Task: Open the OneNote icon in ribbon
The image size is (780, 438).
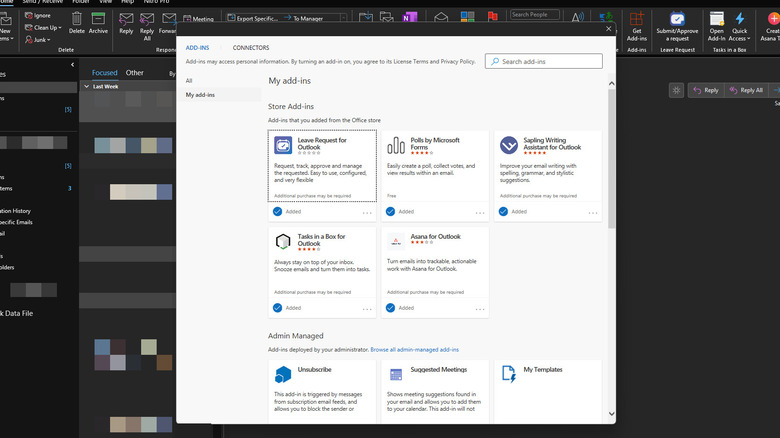Action: tap(409, 17)
